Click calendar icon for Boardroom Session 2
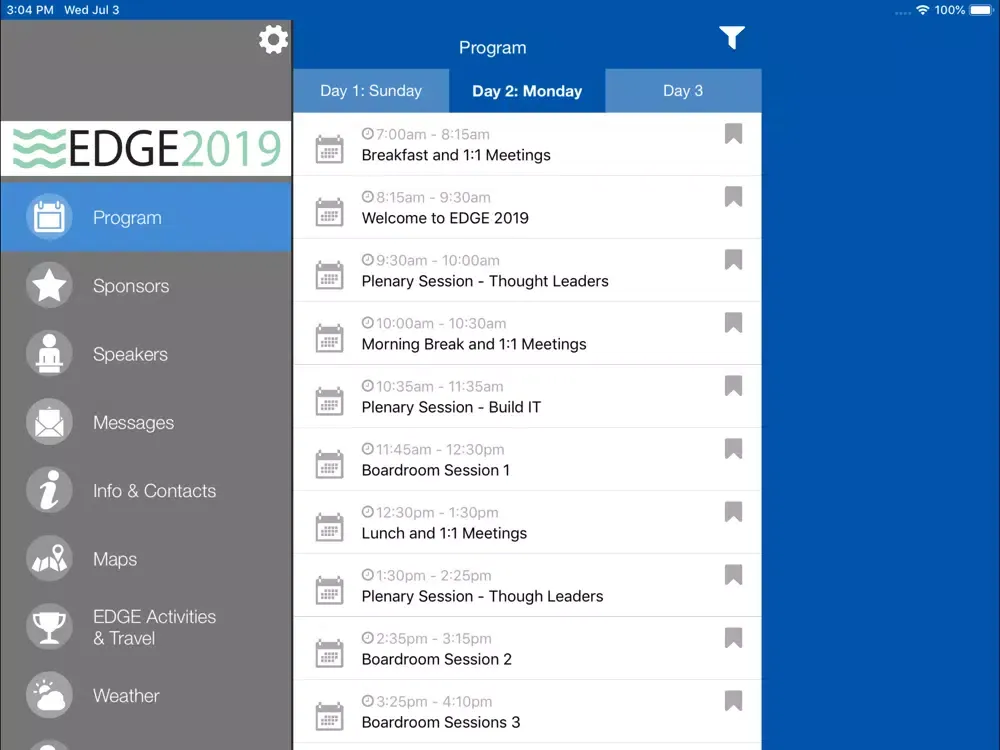The height and width of the screenshot is (750, 1000). pos(330,653)
